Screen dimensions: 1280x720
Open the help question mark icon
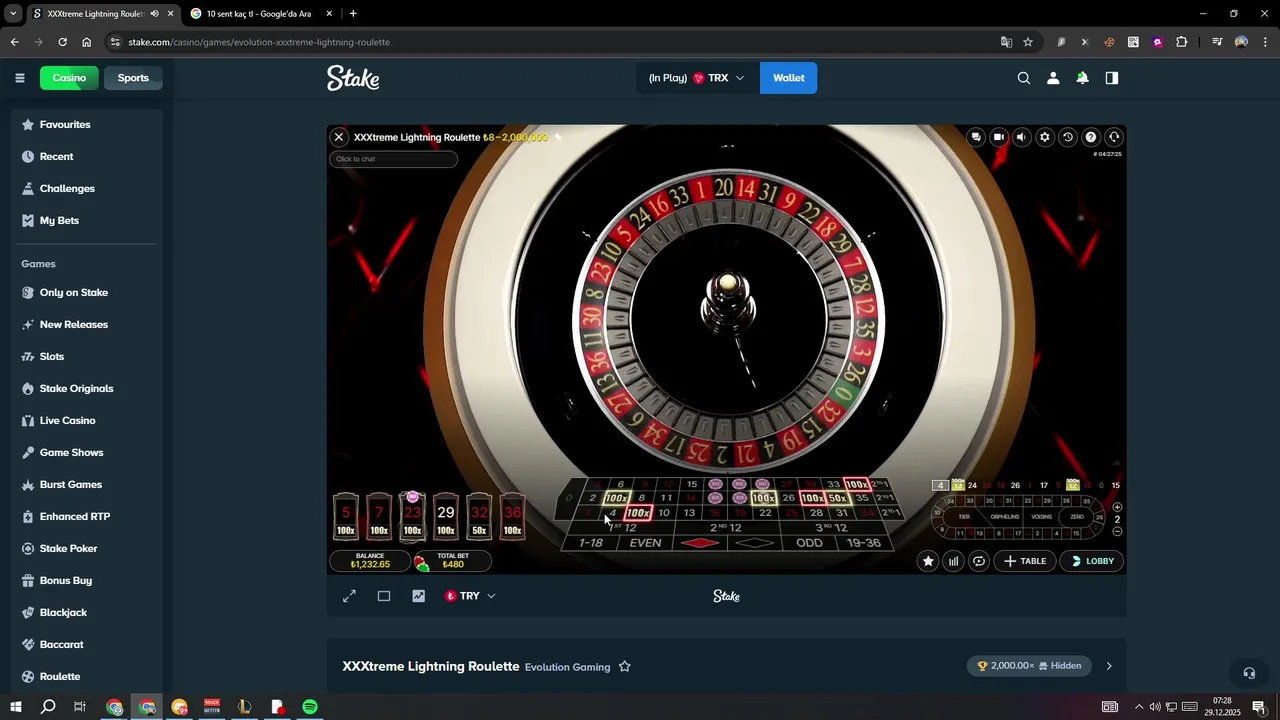1091,137
